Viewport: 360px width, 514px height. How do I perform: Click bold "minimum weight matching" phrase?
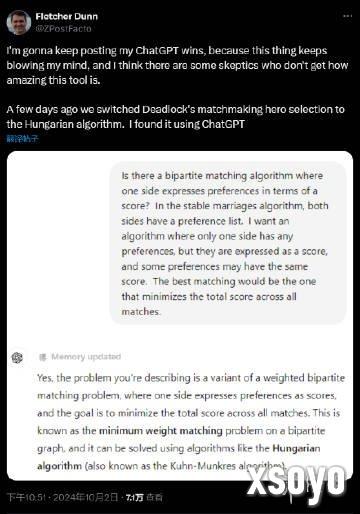point(161,431)
